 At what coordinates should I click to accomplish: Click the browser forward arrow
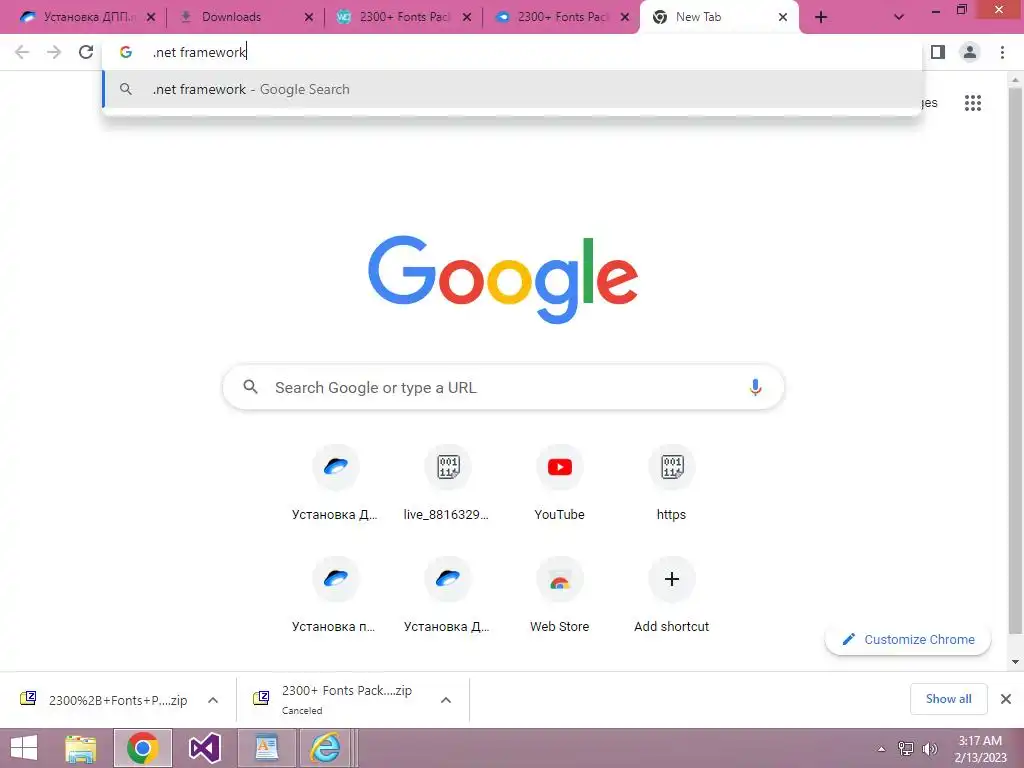(54, 52)
